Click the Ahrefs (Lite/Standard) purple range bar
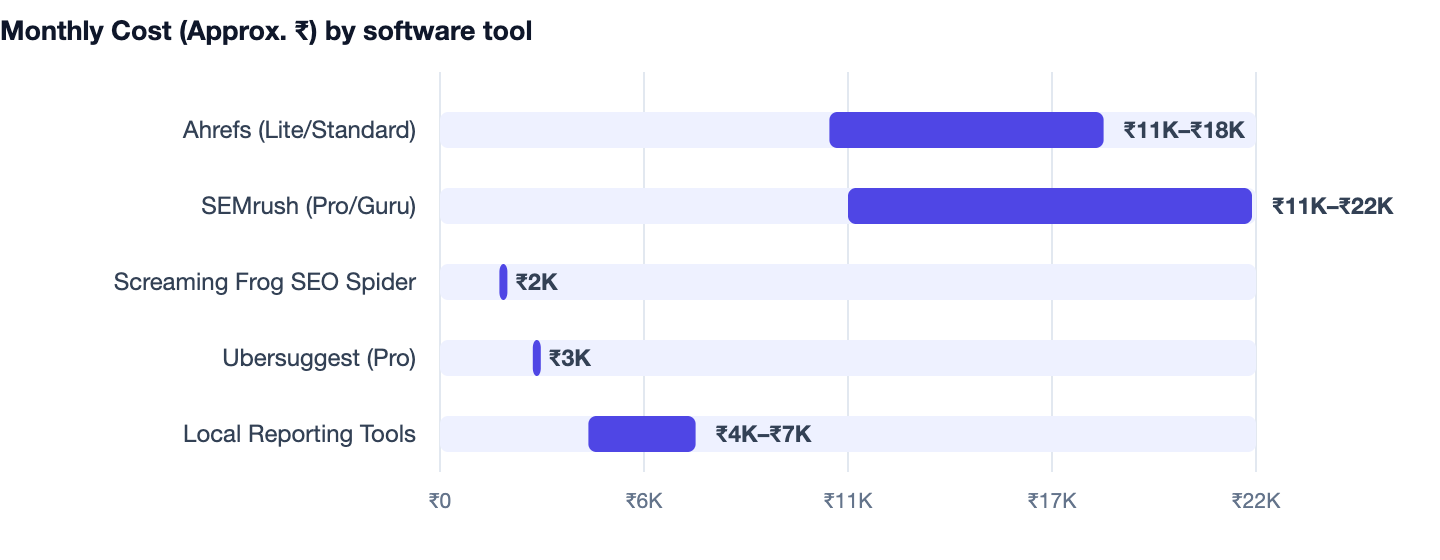 click(966, 130)
